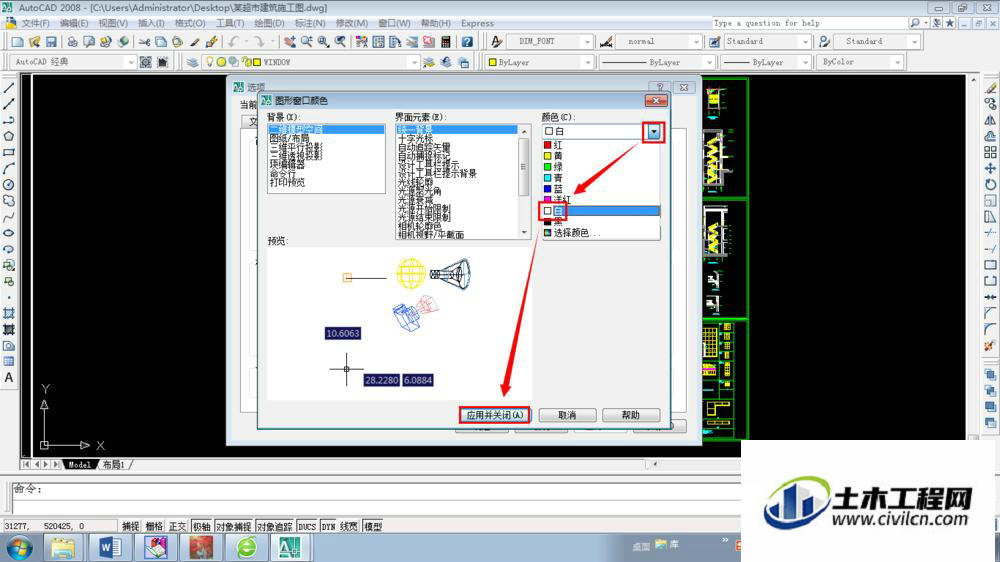This screenshot has width=1000, height=562.
Task: Open the ByLayer linetype dropdown
Action: (709, 63)
